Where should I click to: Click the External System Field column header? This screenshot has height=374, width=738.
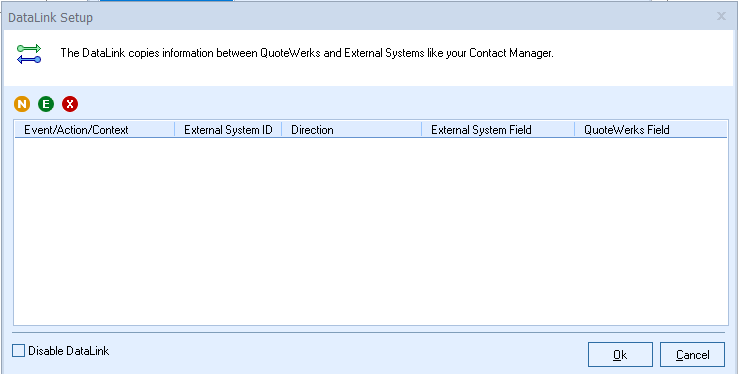[498, 130]
